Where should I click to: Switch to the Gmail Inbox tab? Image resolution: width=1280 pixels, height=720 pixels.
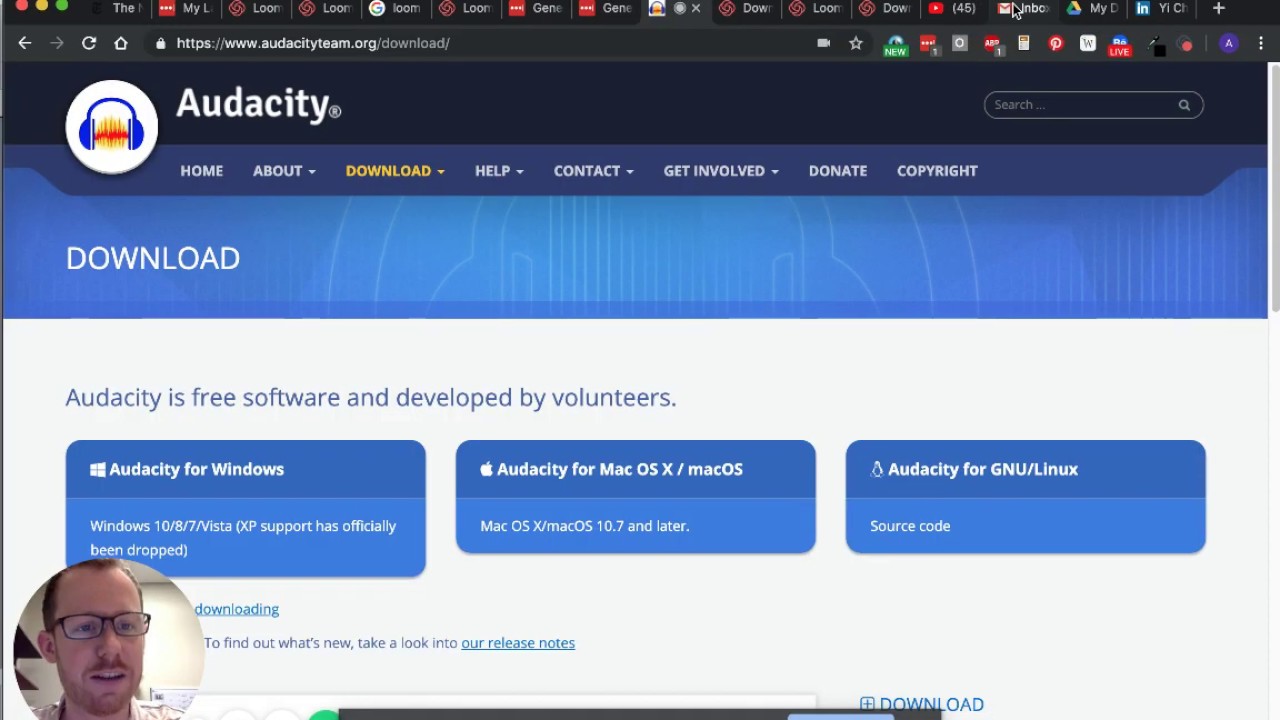point(1024,8)
